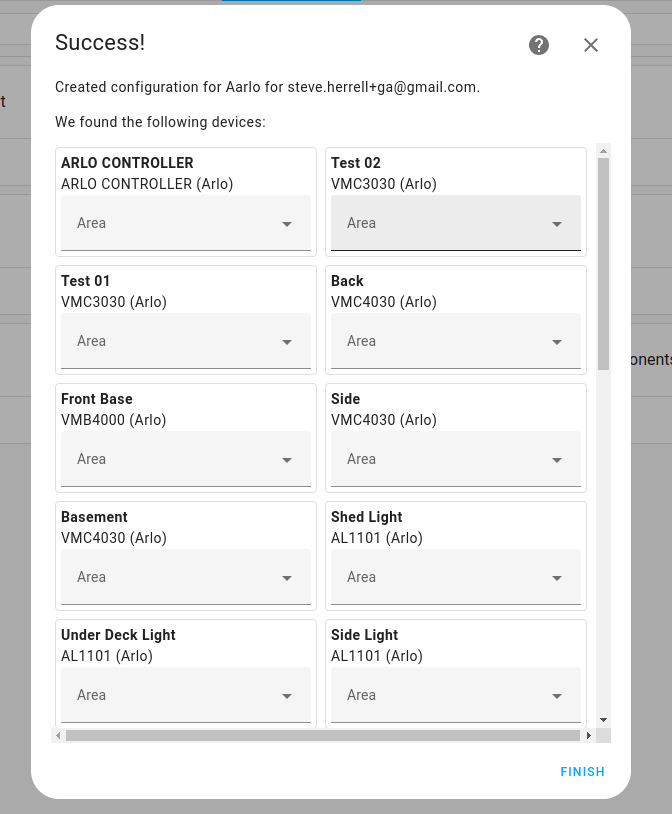Click the horizontal scrollbar right arrow
Screen dimensions: 672x814
[x=588, y=736]
